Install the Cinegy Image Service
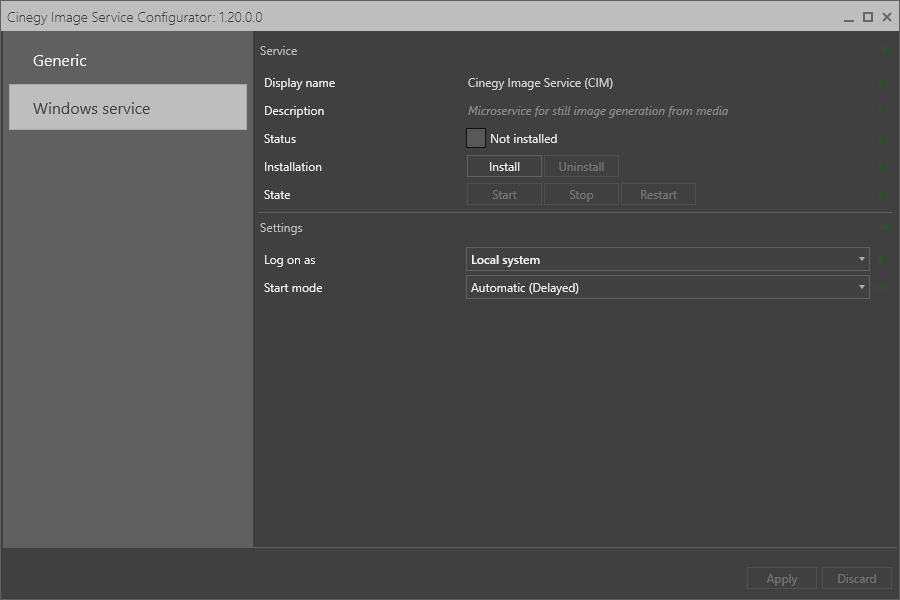900x600 pixels. [504, 167]
